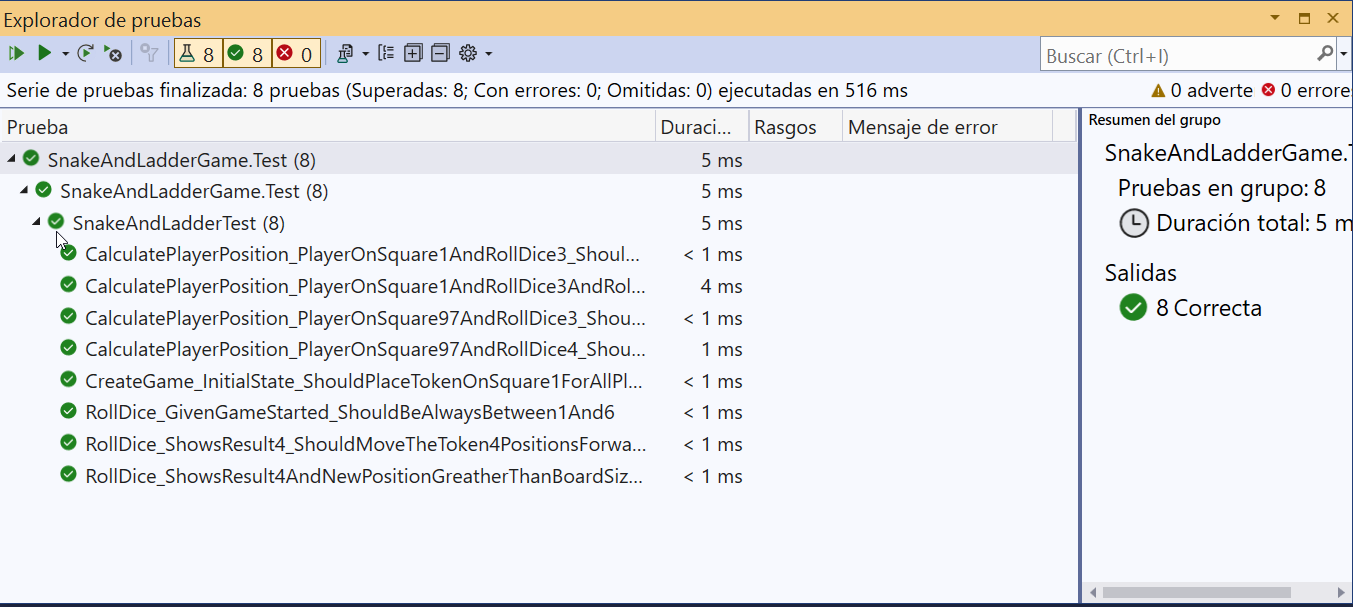Open the dropdown next to the Run button
This screenshot has width=1353, height=607.
click(64, 52)
